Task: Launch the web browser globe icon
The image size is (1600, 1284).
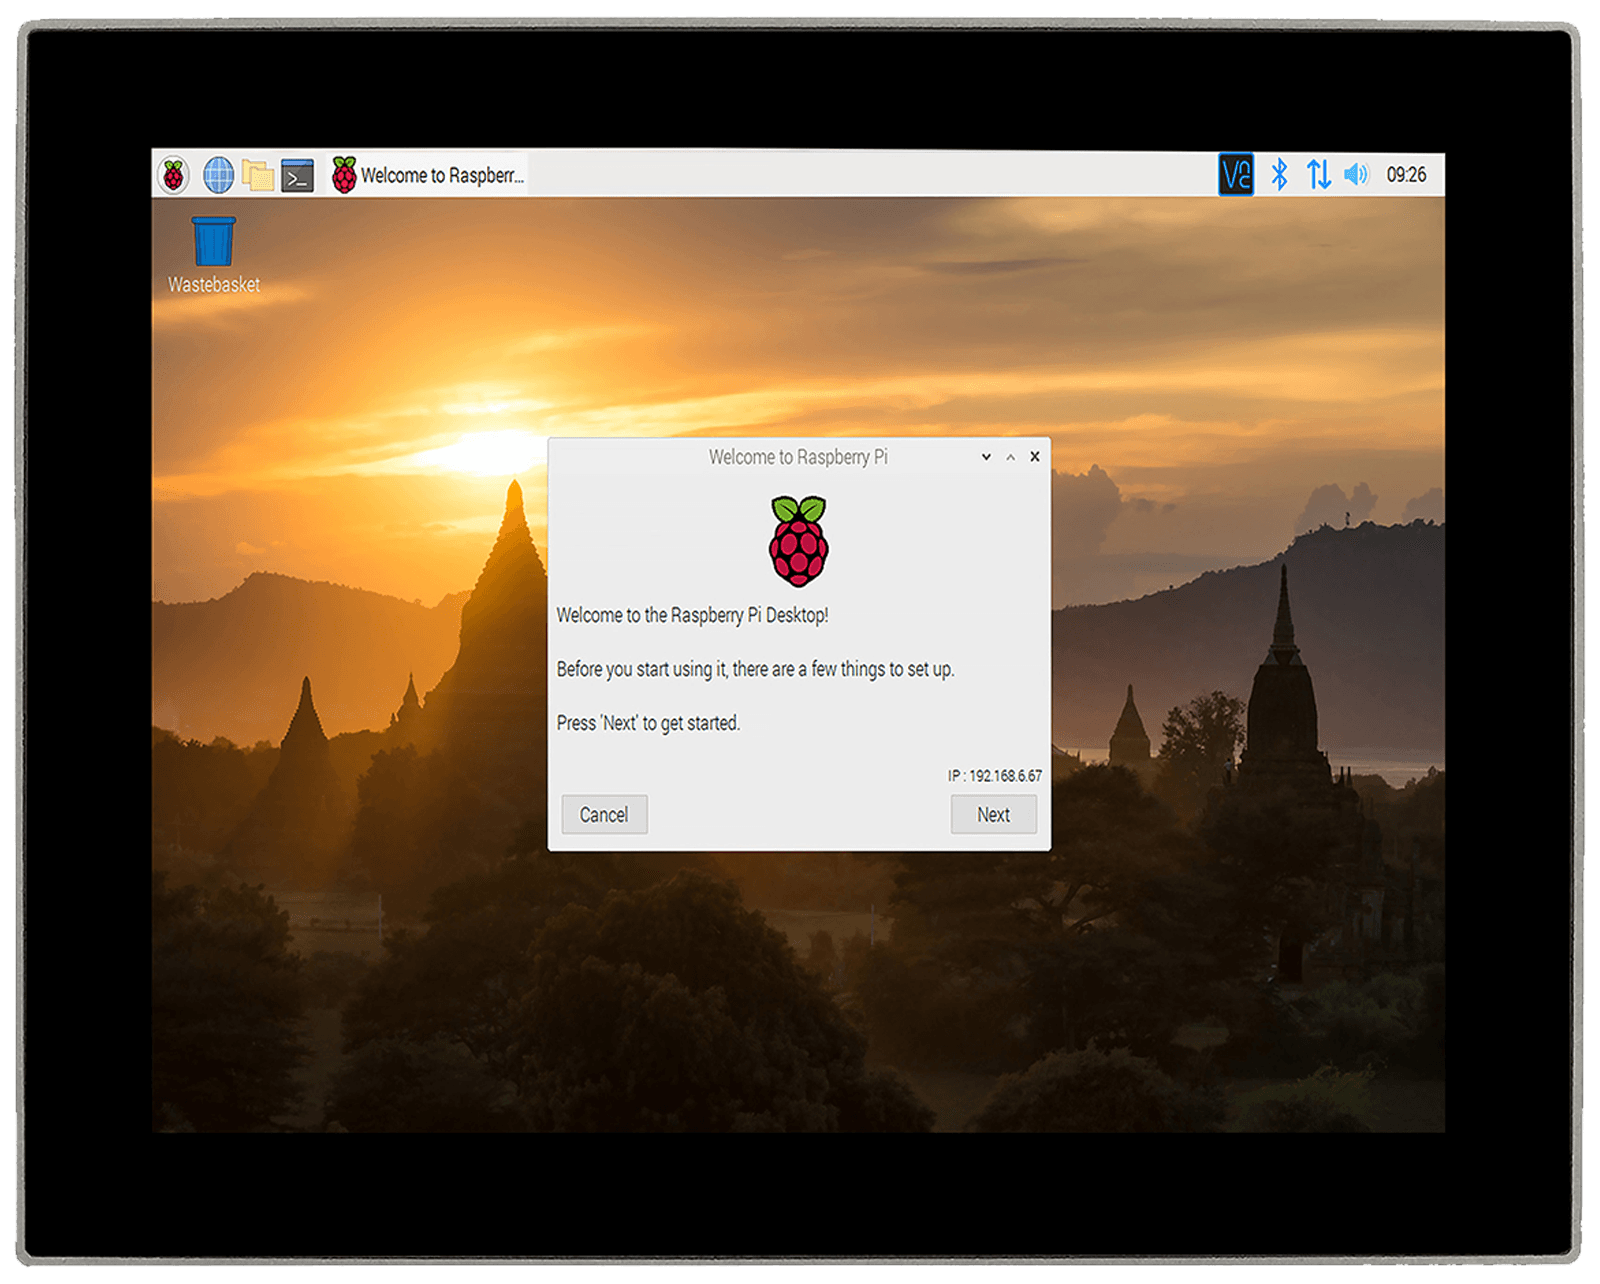Action: 218,175
